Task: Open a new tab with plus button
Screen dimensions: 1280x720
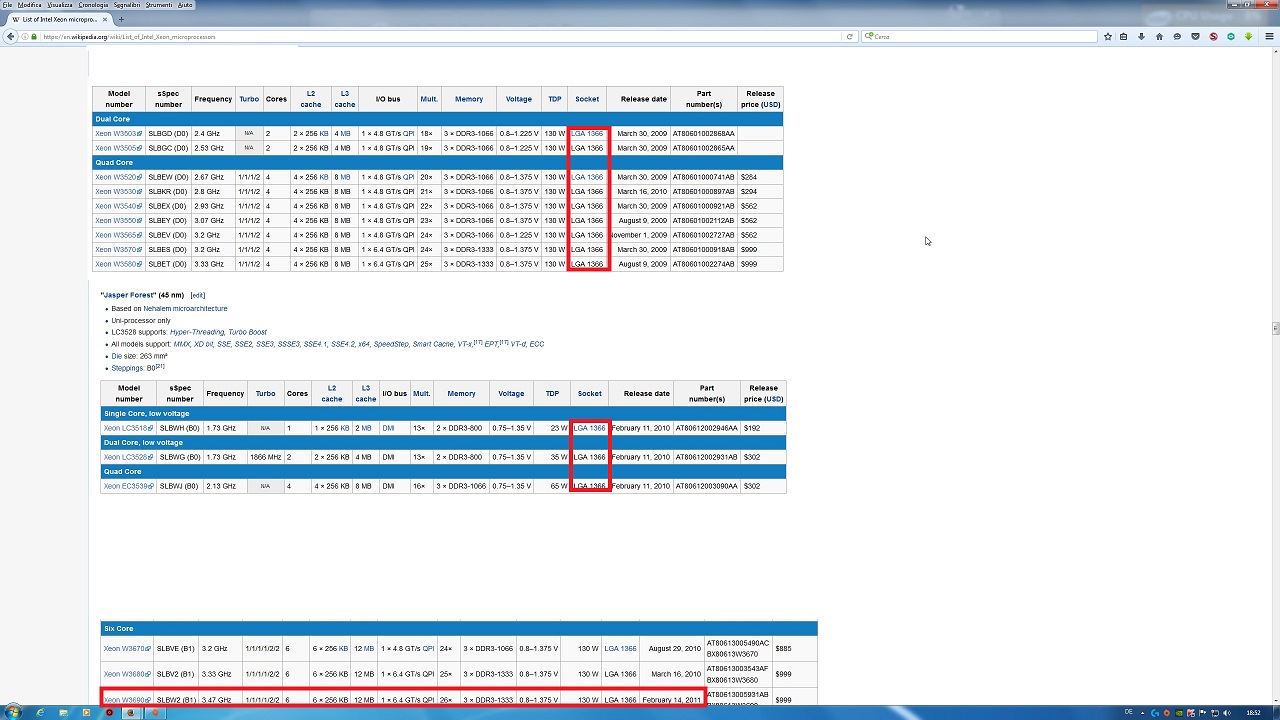Action: 121,19
